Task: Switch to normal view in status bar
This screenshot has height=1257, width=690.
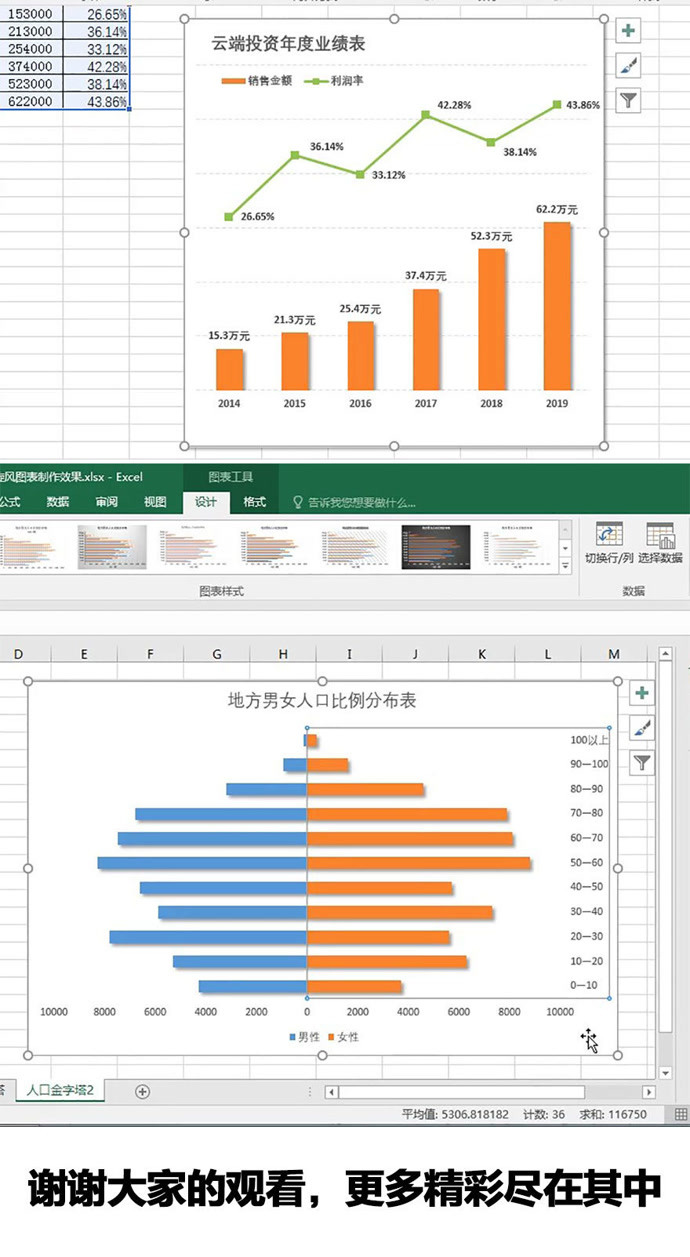Action: [681, 1114]
